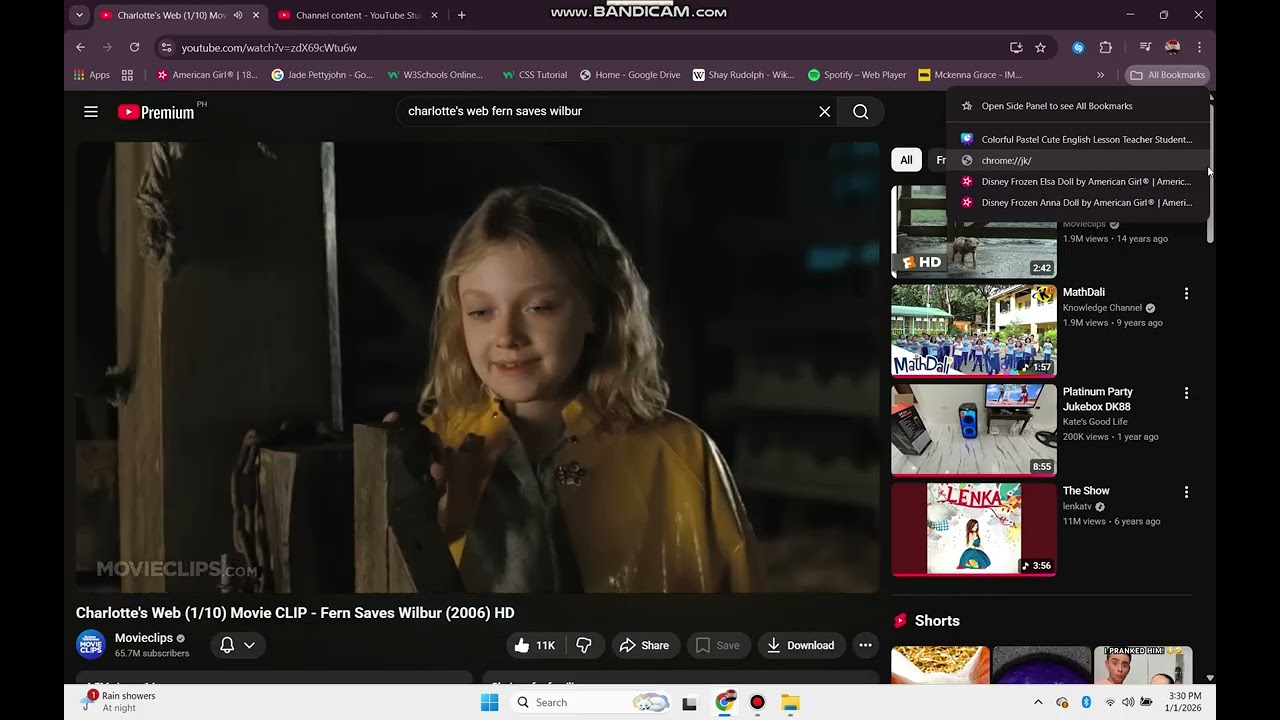Save the video to a playlist
The image size is (1280, 720).
718,646
